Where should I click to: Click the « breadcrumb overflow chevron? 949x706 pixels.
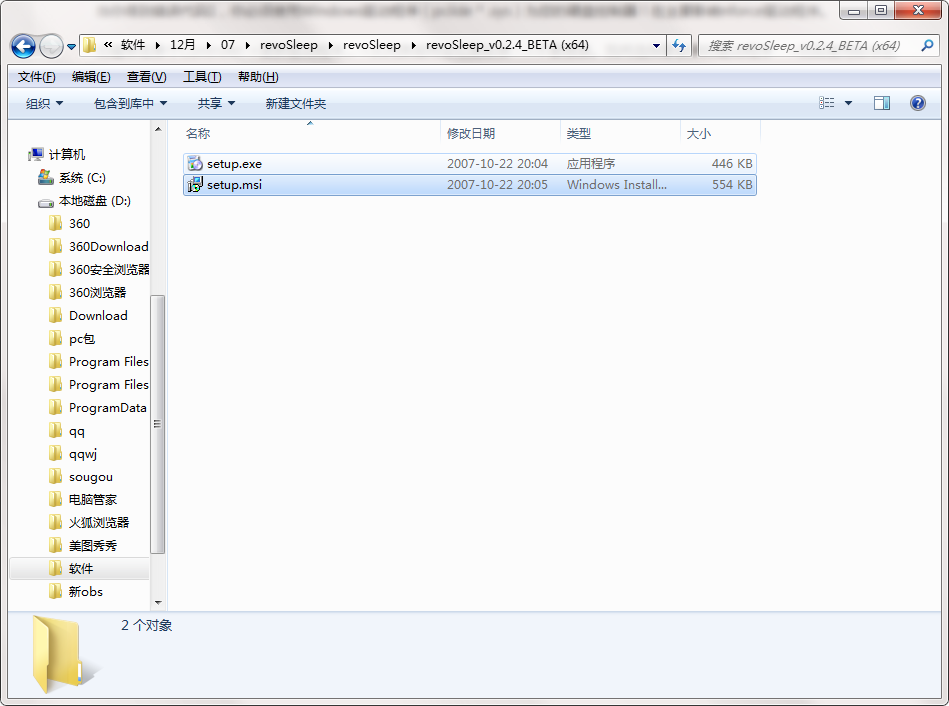pos(108,45)
